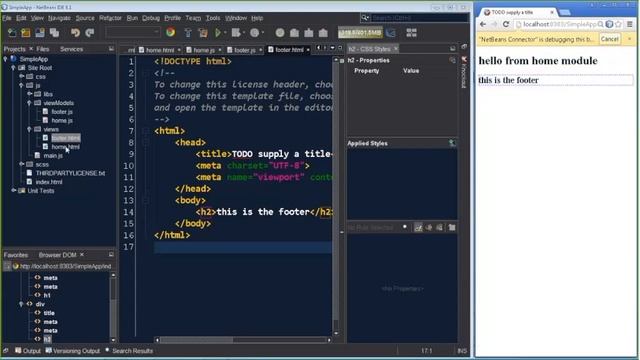Click the Build Project hammer icon

188,33
